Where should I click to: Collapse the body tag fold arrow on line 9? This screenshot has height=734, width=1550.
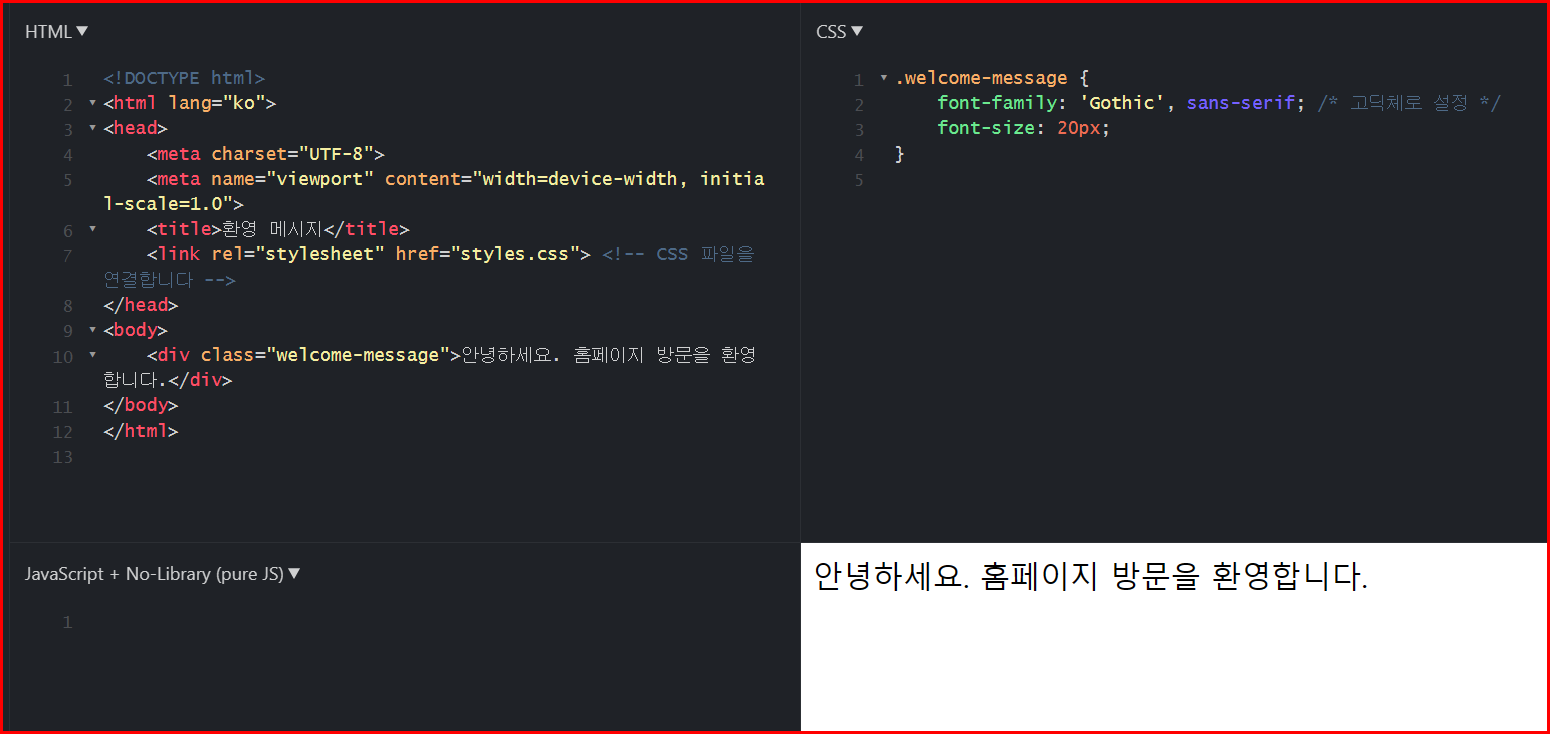[92, 330]
